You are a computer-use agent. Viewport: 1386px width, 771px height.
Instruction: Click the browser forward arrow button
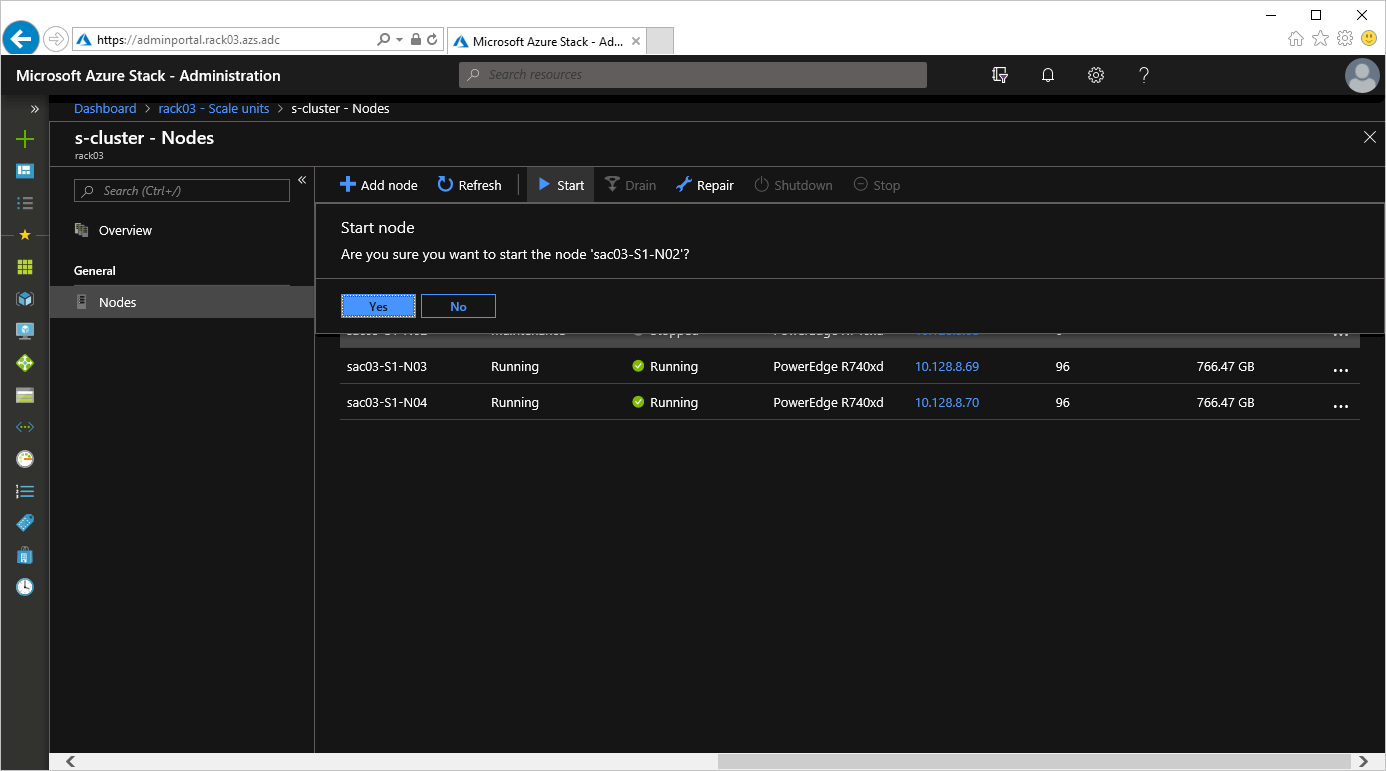[56, 39]
